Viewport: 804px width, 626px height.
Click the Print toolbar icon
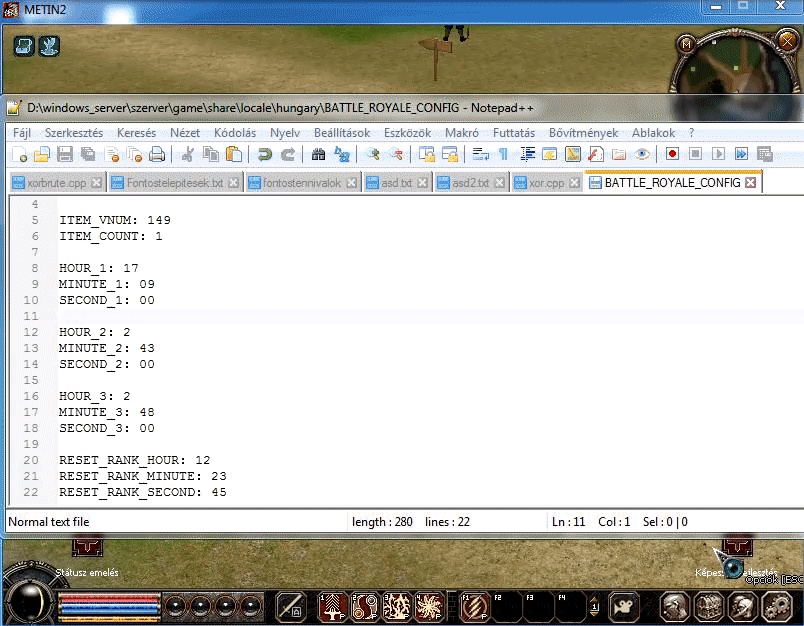(157, 154)
